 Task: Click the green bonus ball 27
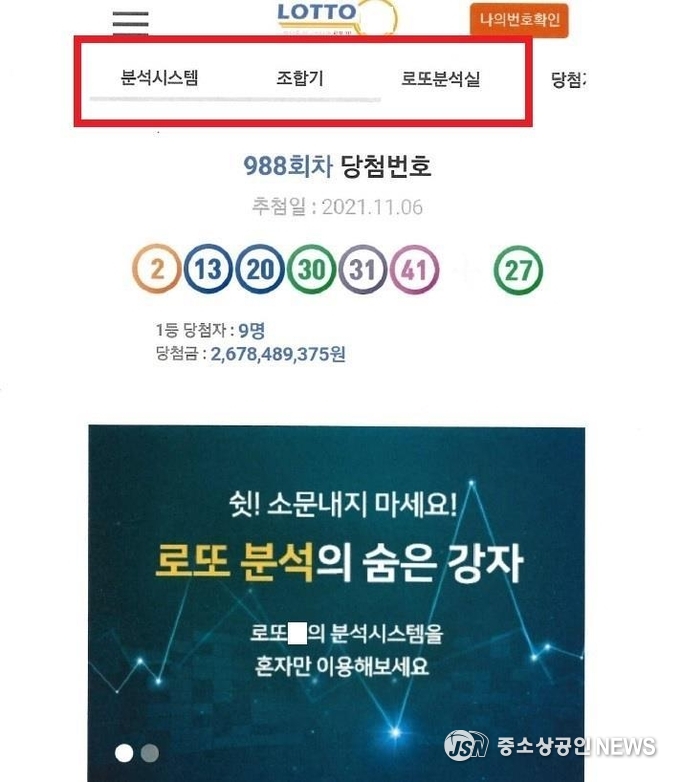click(x=518, y=271)
